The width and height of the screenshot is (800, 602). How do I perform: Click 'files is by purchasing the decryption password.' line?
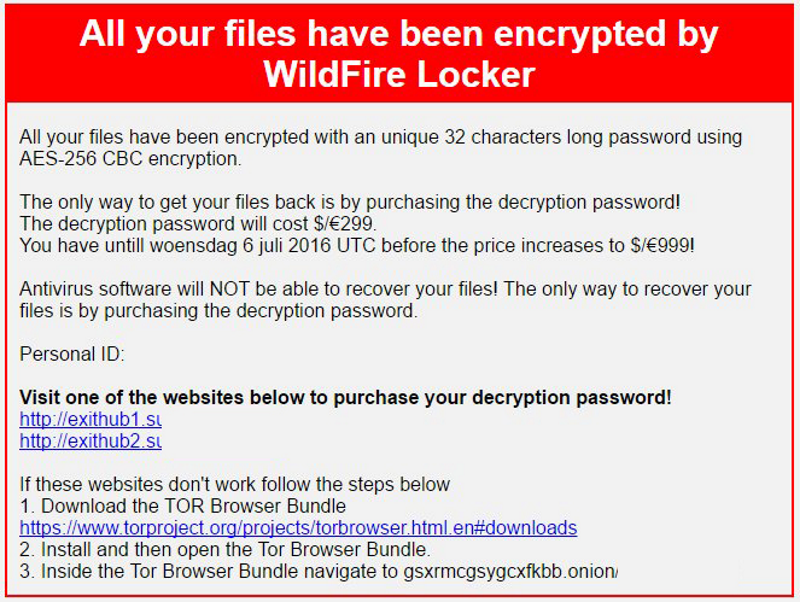click(218, 311)
